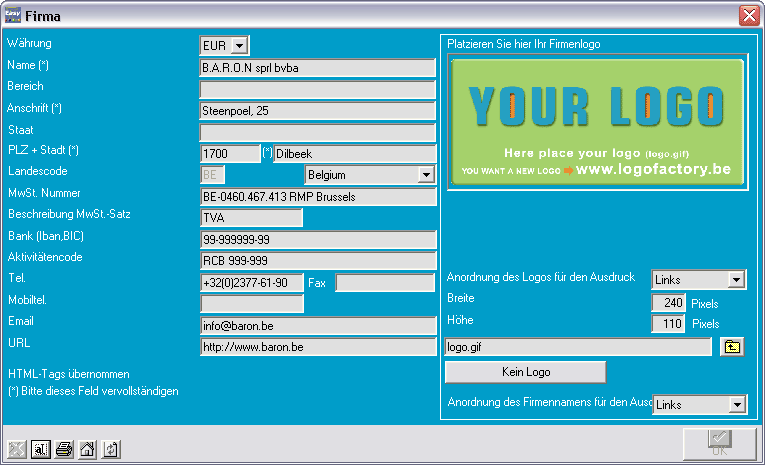Click the Höhe field 110

point(668,323)
